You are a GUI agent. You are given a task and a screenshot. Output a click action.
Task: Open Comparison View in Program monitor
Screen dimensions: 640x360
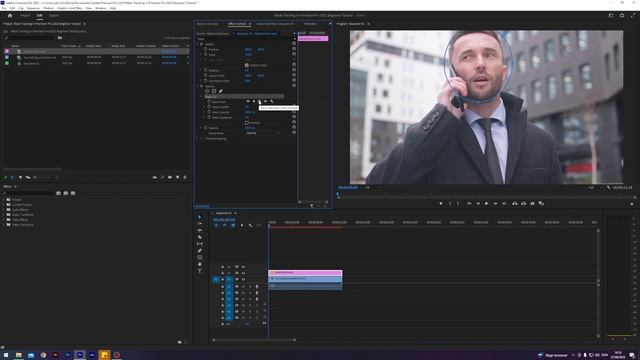click(x=541, y=203)
